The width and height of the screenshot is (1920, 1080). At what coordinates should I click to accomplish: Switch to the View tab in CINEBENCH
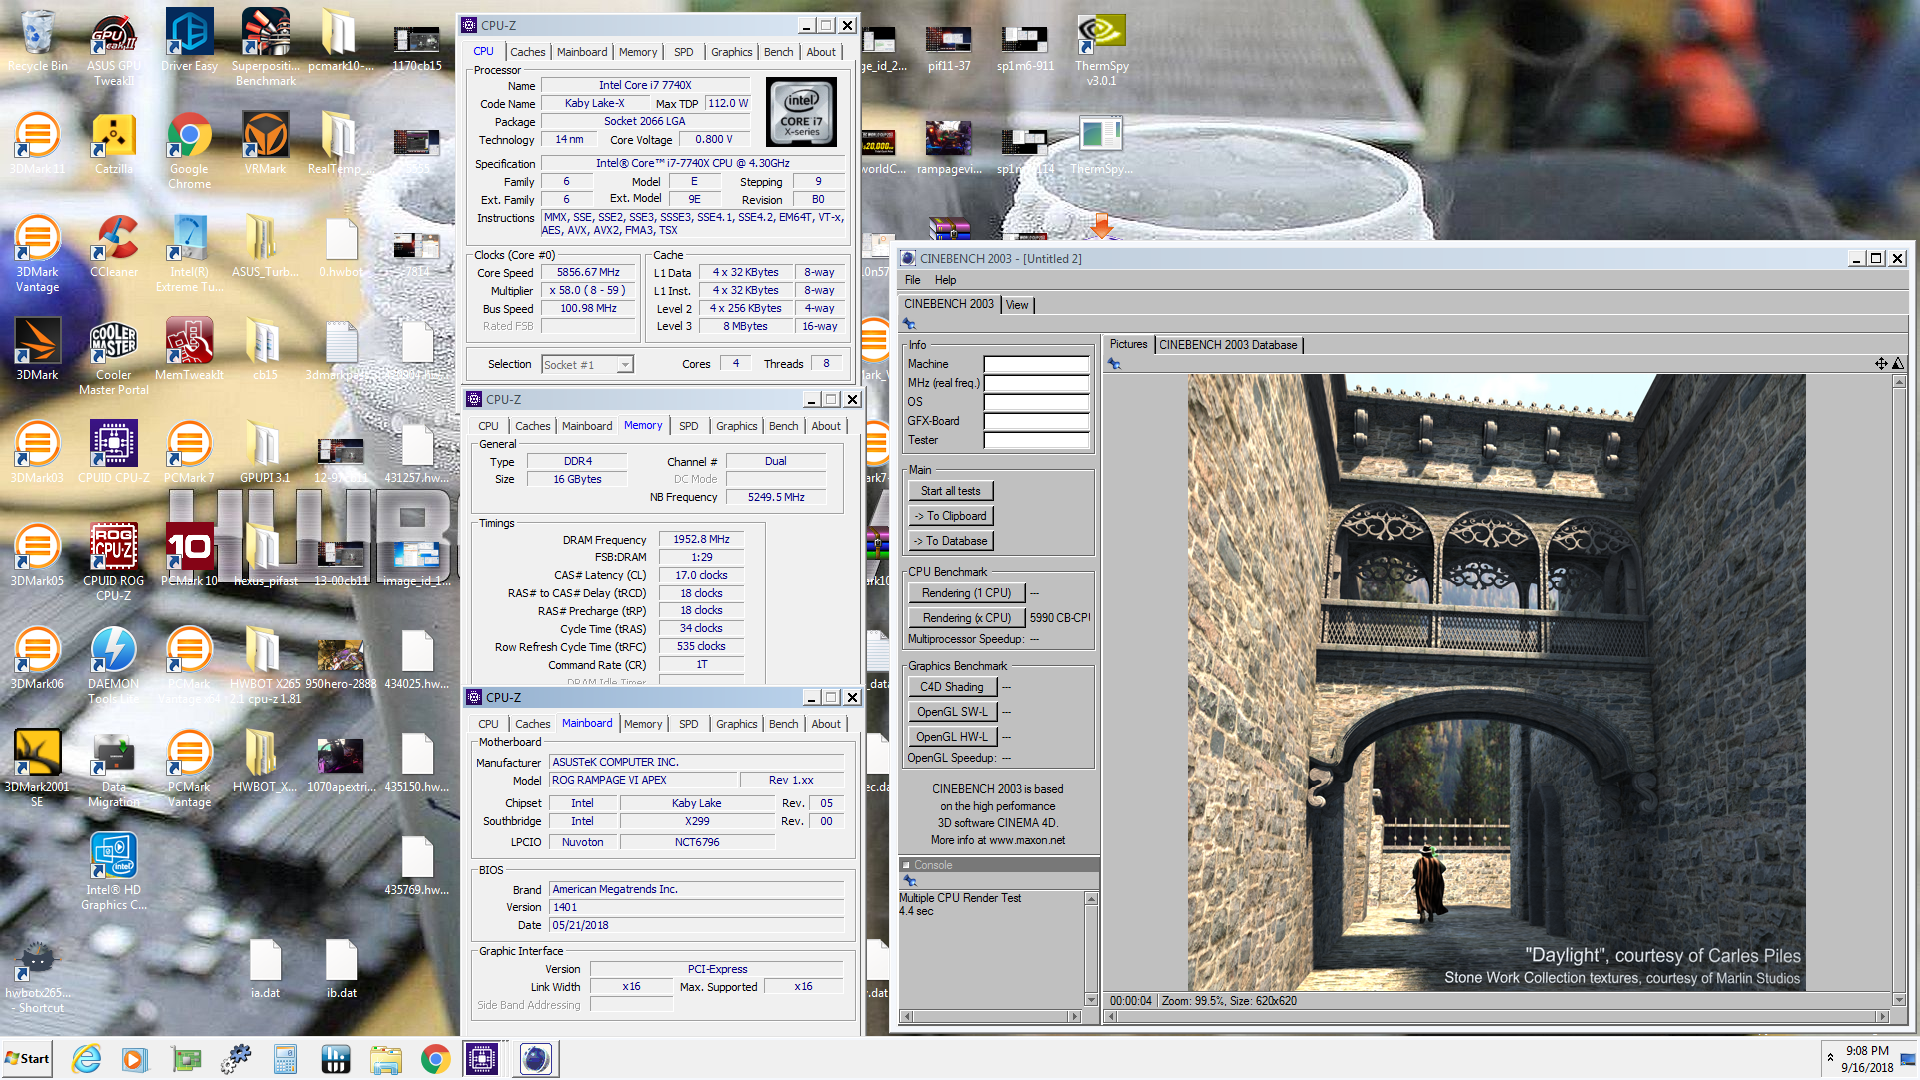tap(1017, 305)
